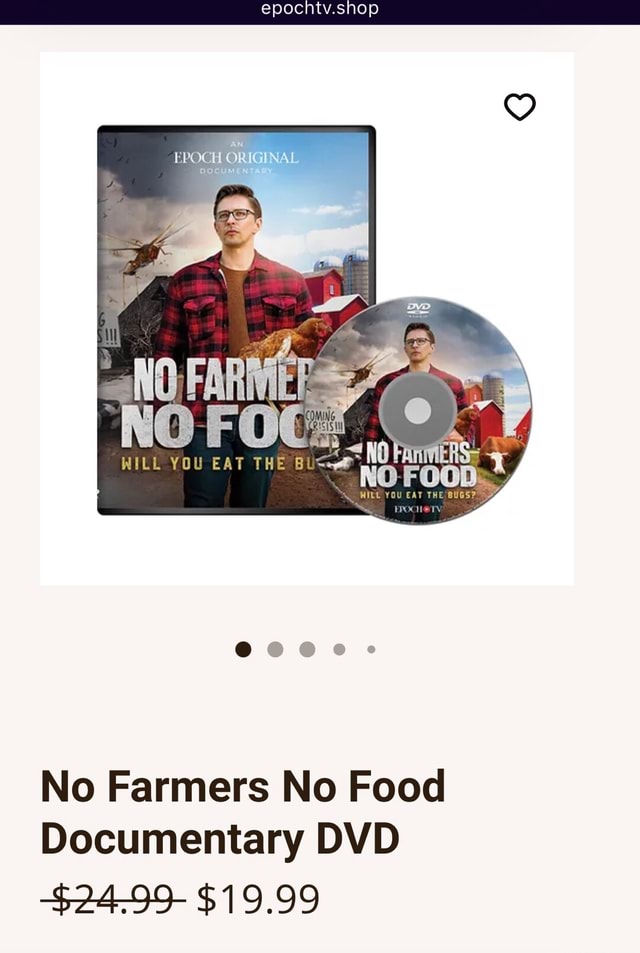Click the DVD logo on the disc
The width and height of the screenshot is (640, 953).
coord(418,309)
